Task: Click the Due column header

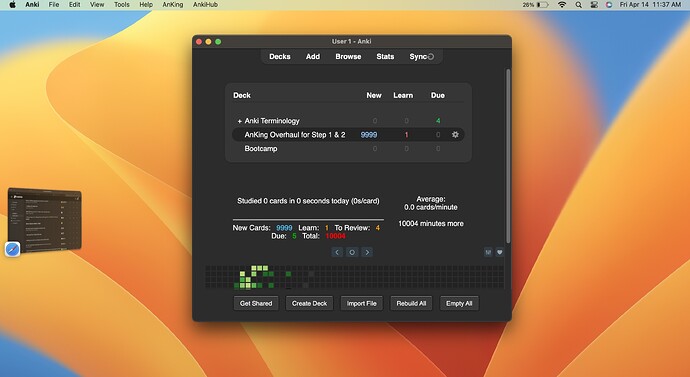Action: click(438, 95)
